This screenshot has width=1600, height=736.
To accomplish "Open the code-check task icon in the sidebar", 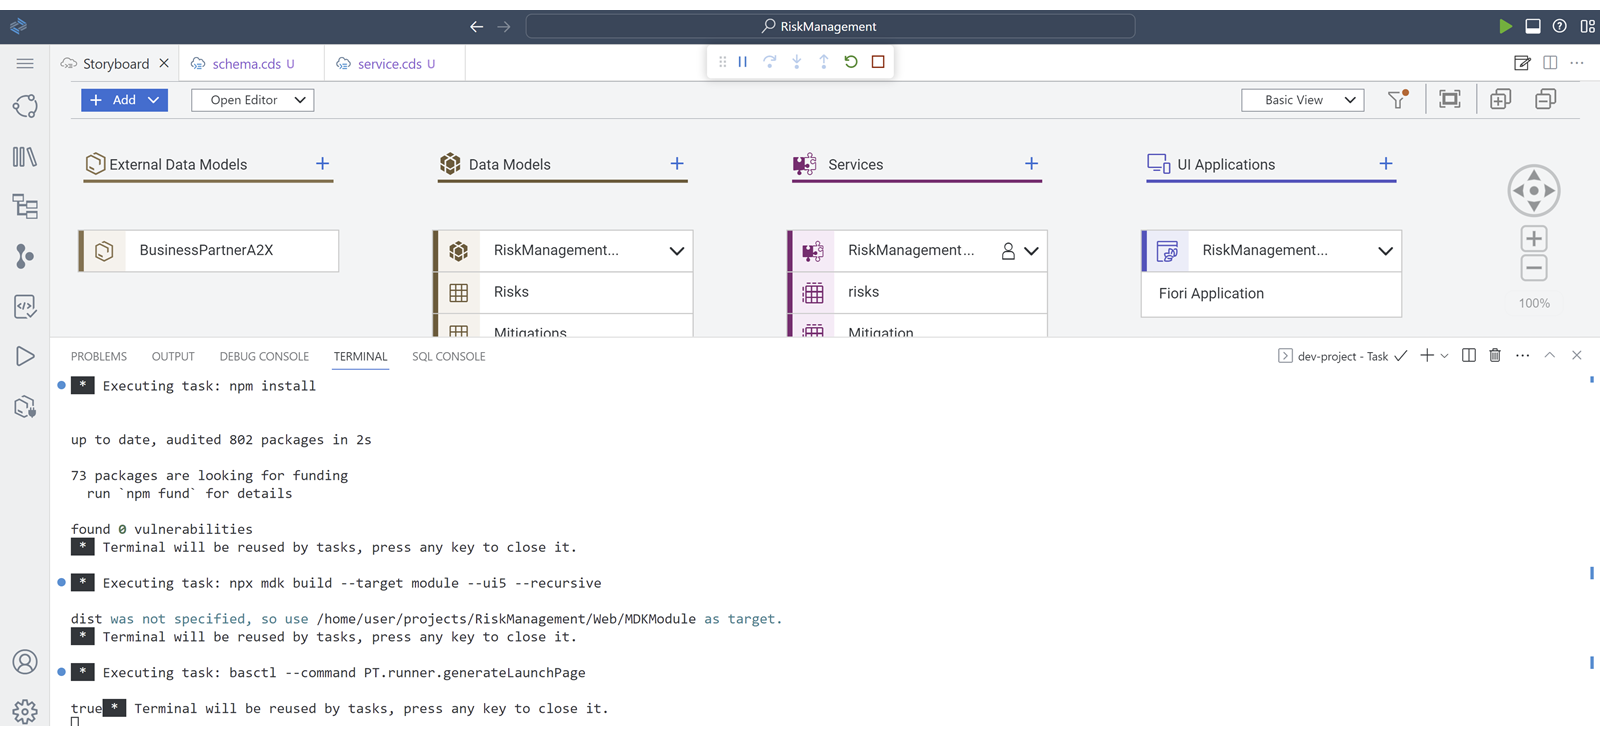I will click(x=25, y=306).
